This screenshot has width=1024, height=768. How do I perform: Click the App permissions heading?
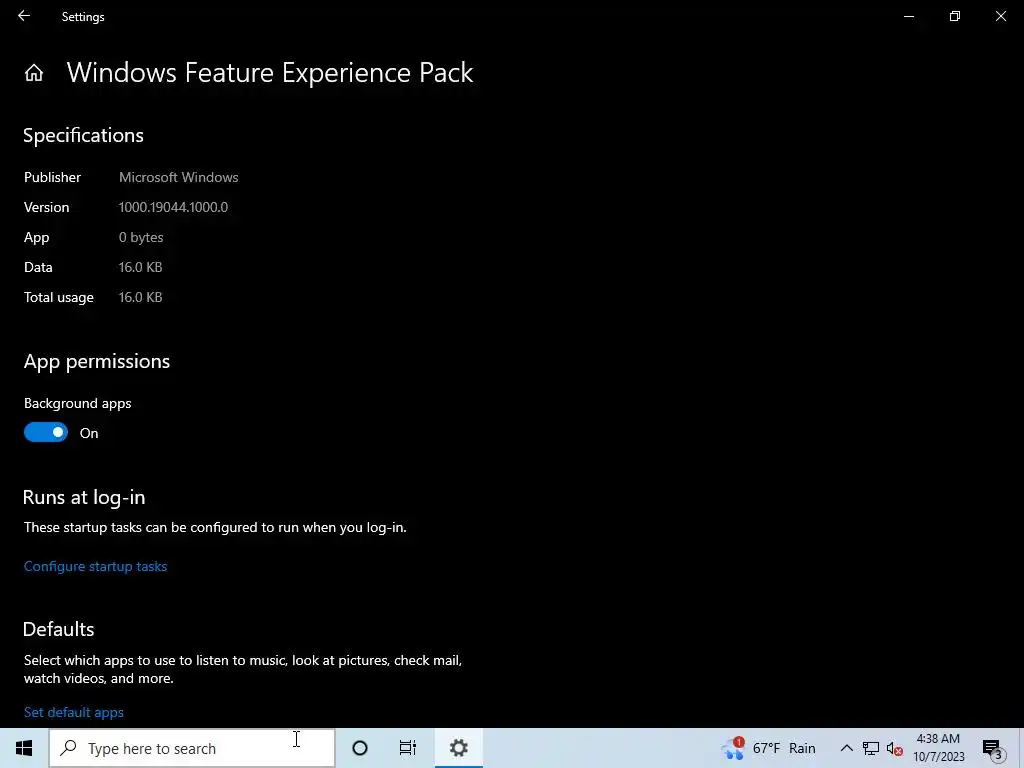(97, 361)
